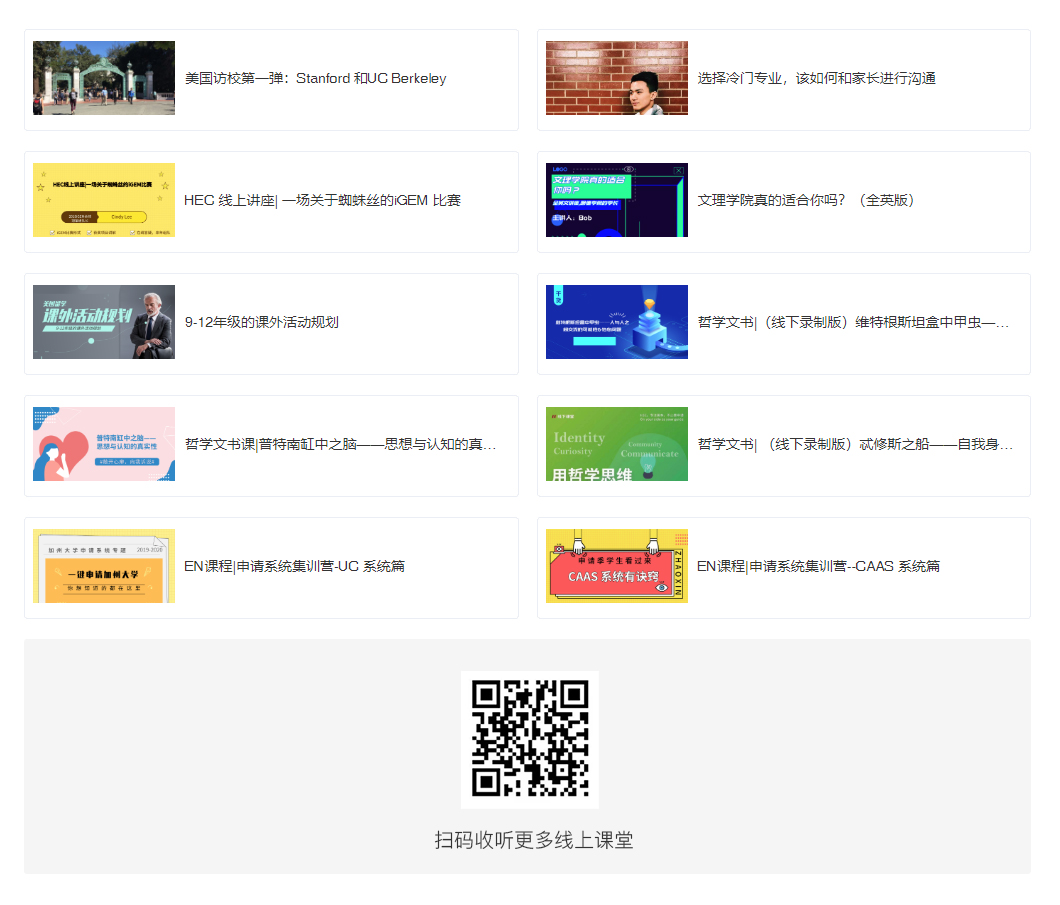Viewport: 1060px width, 905px height.
Task: Click title 美国访校第一弹: Stanford 和UC Berkeley
Action: (316, 78)
